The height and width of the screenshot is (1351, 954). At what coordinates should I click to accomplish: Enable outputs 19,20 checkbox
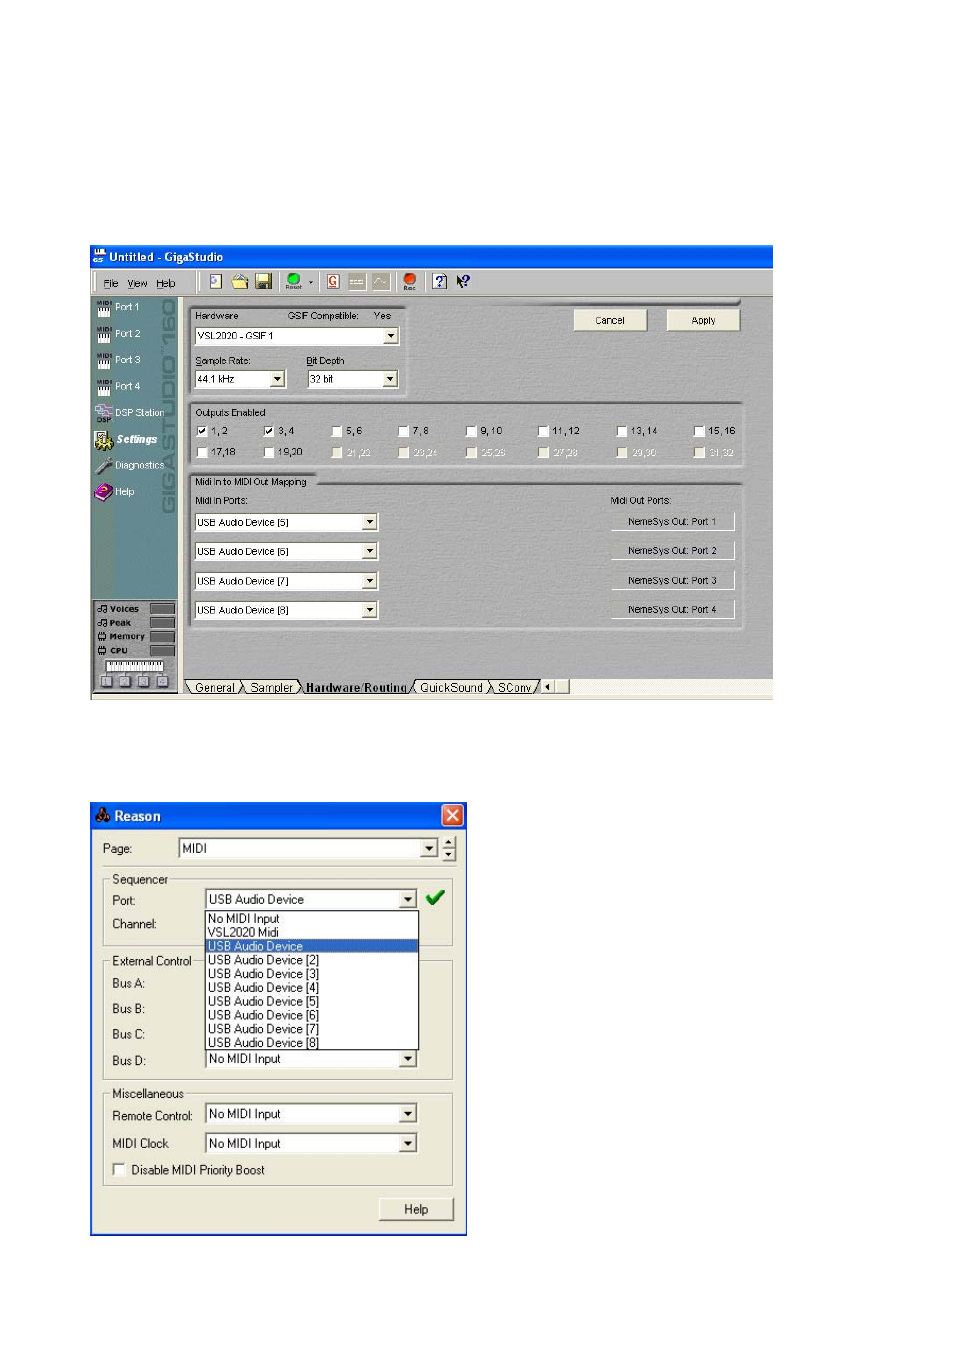point(269,453)
